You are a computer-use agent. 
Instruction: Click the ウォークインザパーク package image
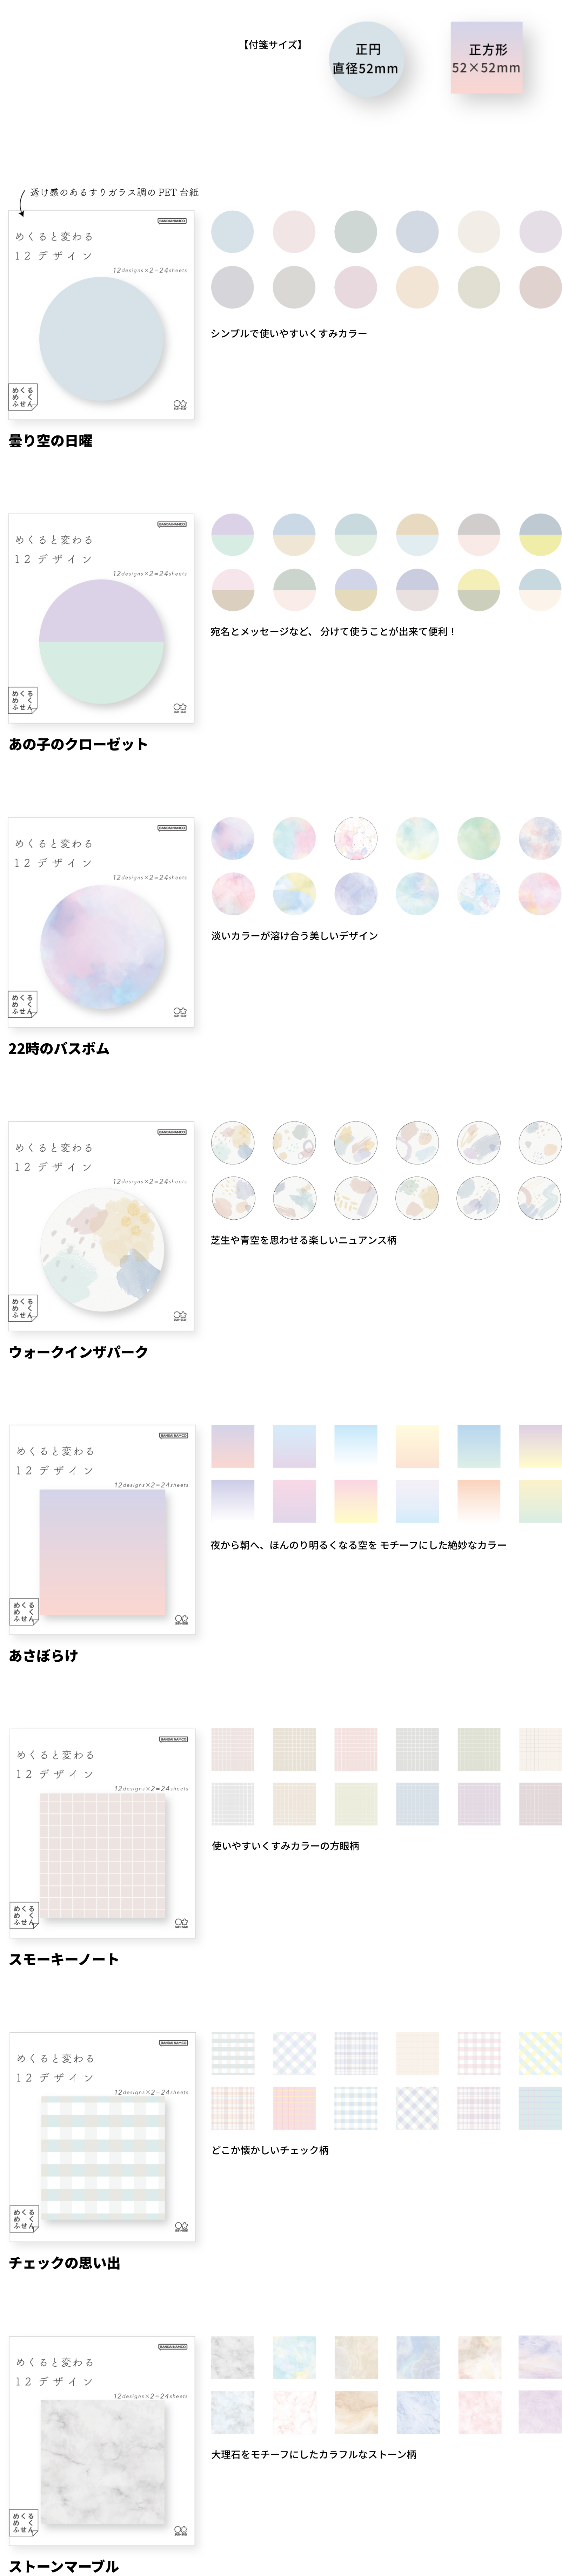(x=101, y=1226)
